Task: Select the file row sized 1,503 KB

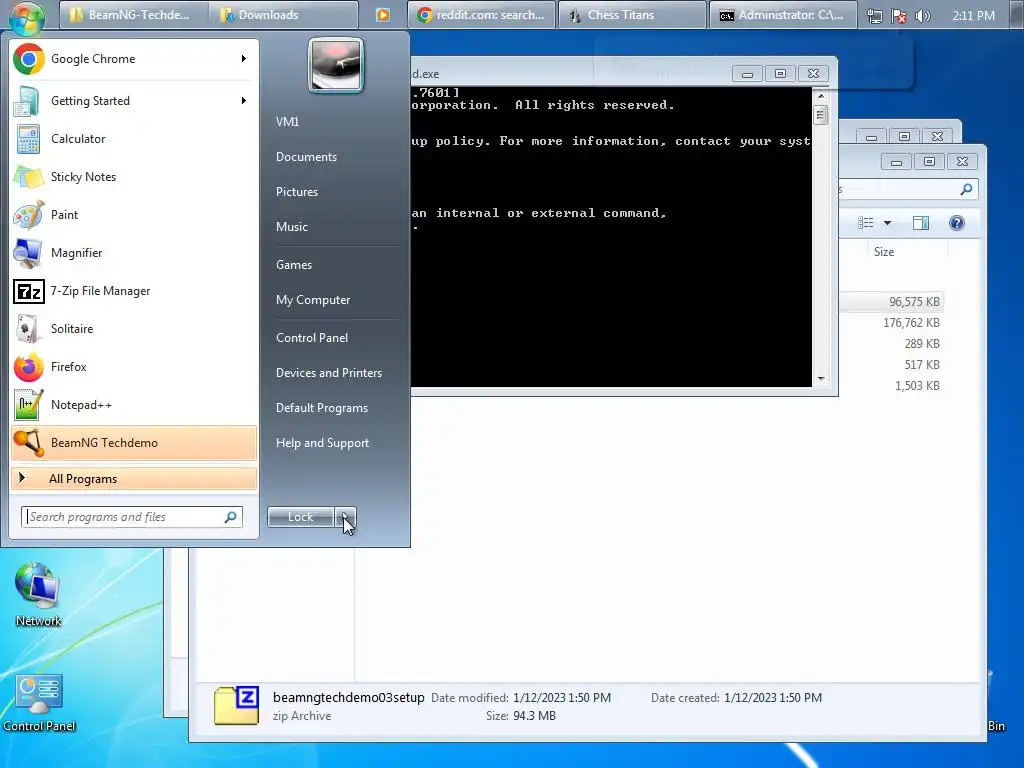Action: click(x=892, y=385)
